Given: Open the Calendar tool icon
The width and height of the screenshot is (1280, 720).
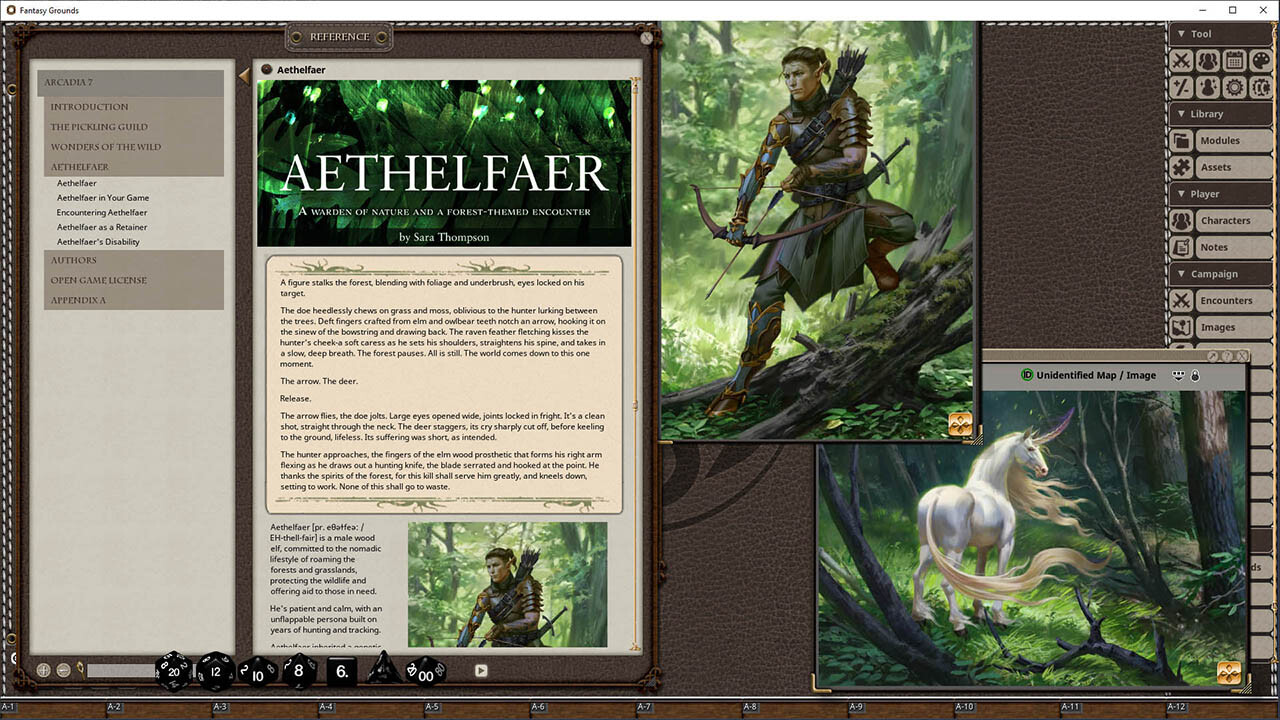Looking at the screenshot, I should (1233, 60).
